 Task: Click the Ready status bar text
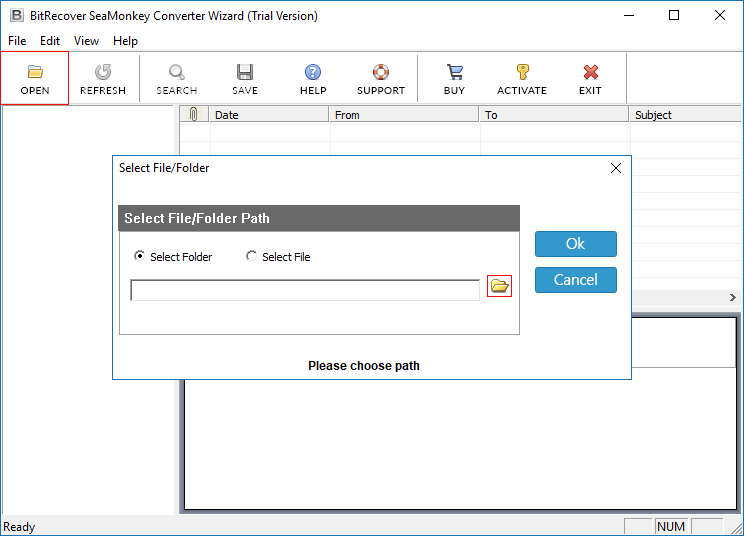19,527
